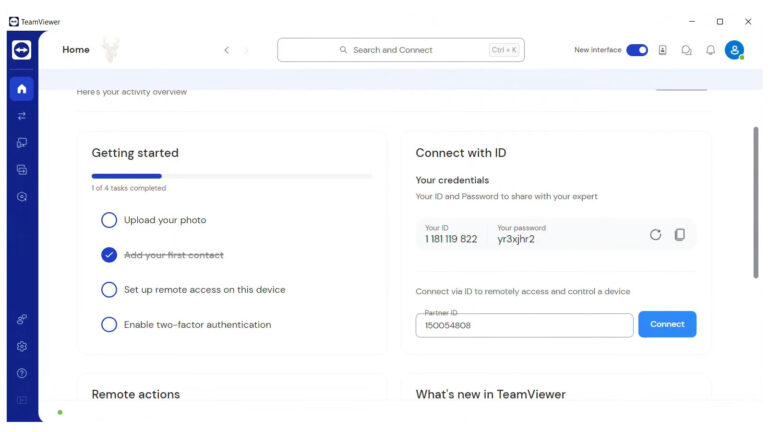
Task: Open the notifications bell
Action: pyautogui.click(x=710, y=50)
